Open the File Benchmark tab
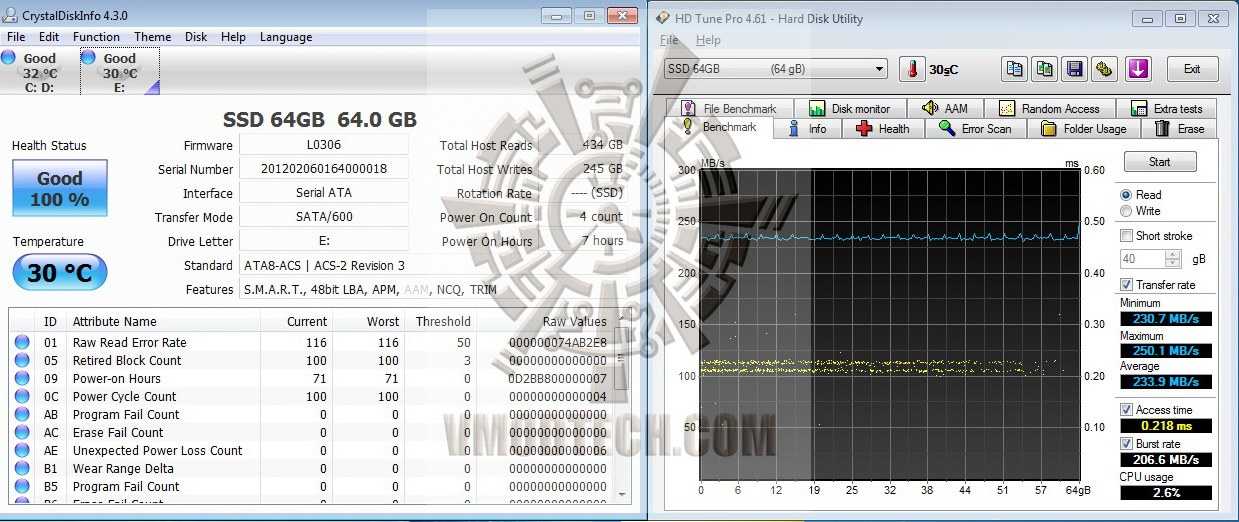This screenshot has width=1239, height=522. [x=728, y=108]
